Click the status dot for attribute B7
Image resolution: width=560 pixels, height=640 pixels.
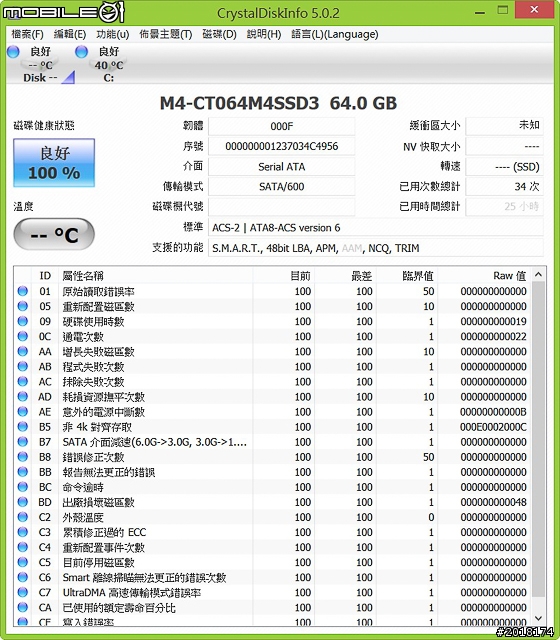[23, 442]
